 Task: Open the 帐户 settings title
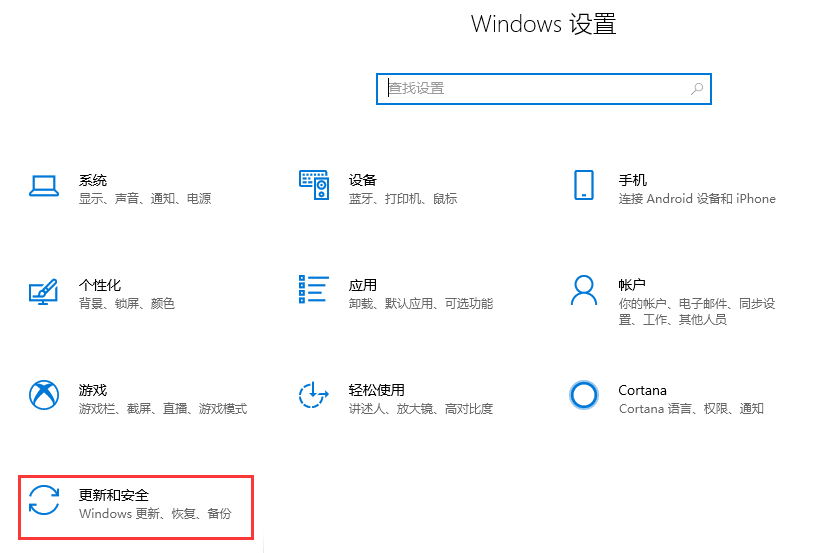632,285
